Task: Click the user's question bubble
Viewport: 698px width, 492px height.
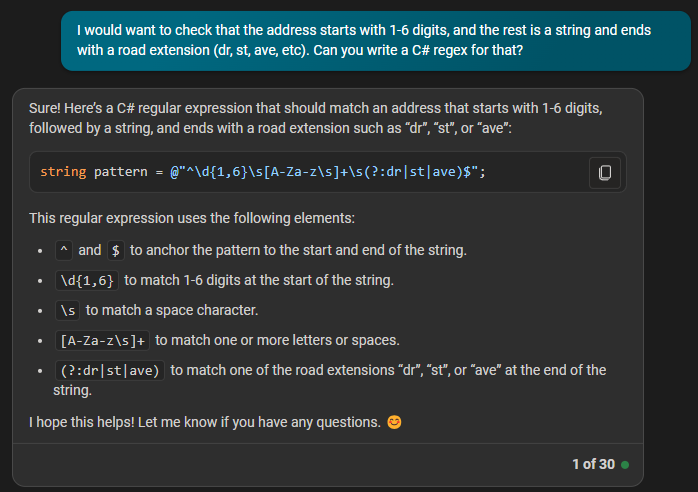Action: [376, 41]
